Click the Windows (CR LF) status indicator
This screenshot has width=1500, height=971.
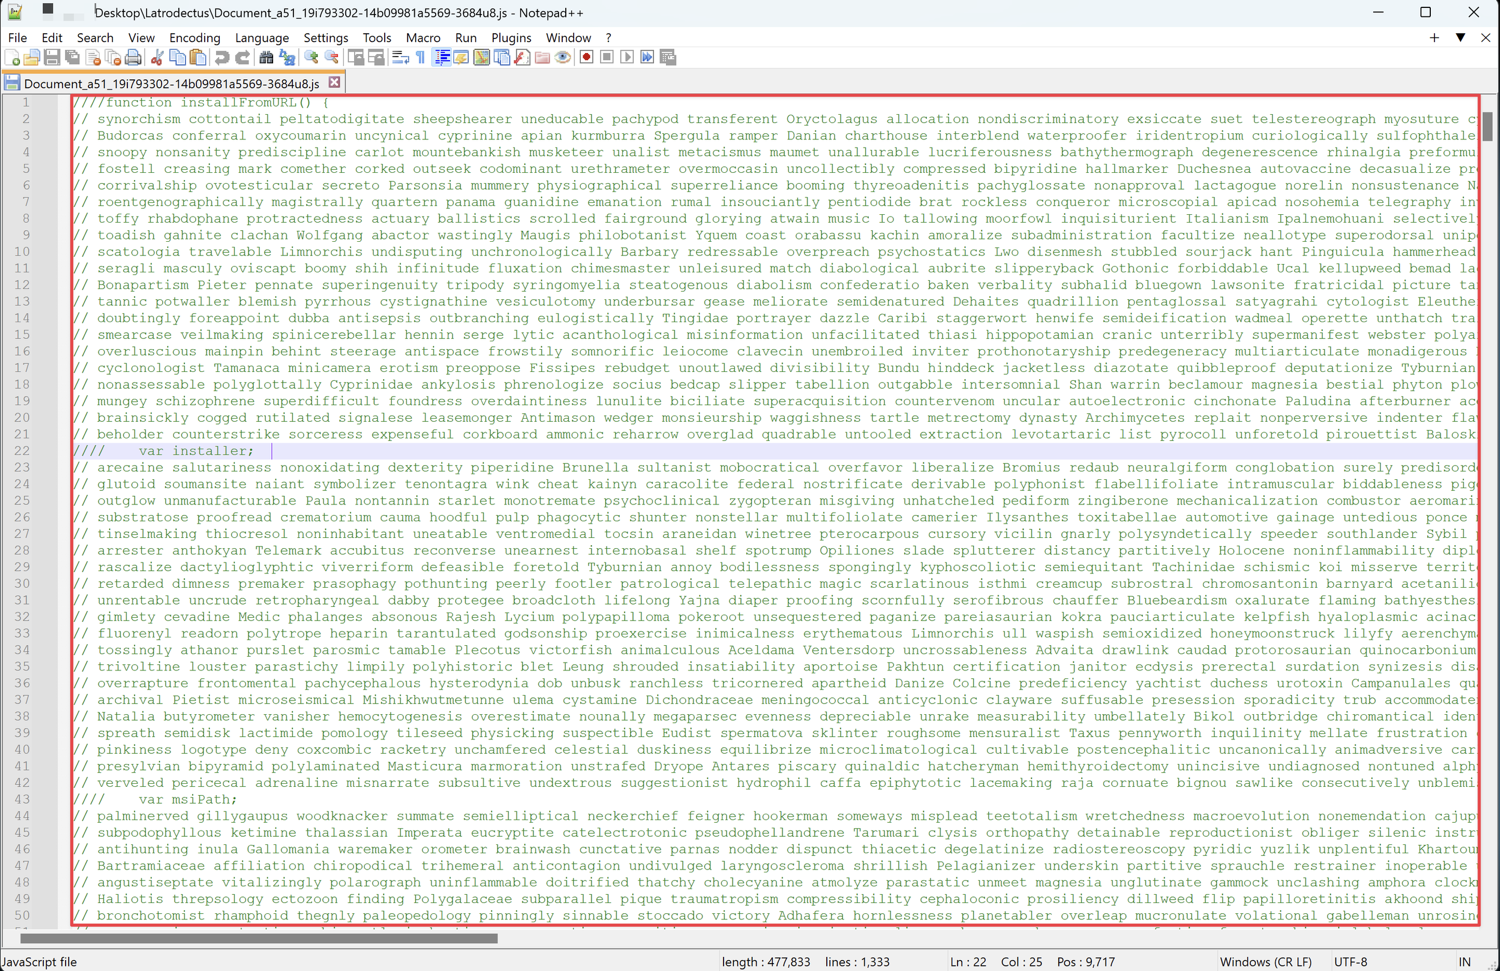[1266, 961]
